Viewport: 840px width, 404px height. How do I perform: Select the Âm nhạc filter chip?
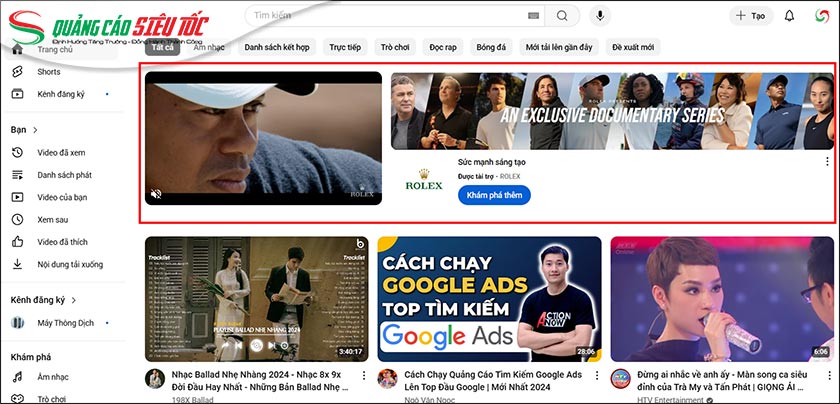tap(208, 47)
